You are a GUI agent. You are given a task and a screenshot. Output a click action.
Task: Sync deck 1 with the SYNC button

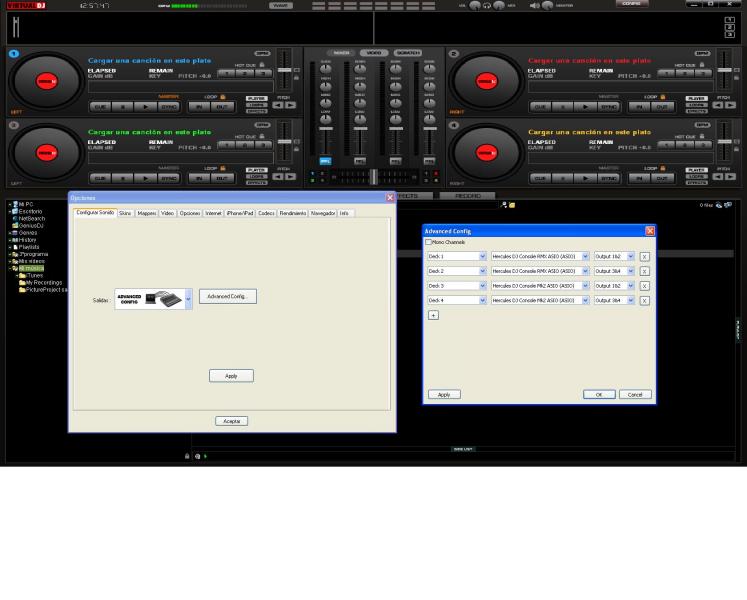pos(169,107)
